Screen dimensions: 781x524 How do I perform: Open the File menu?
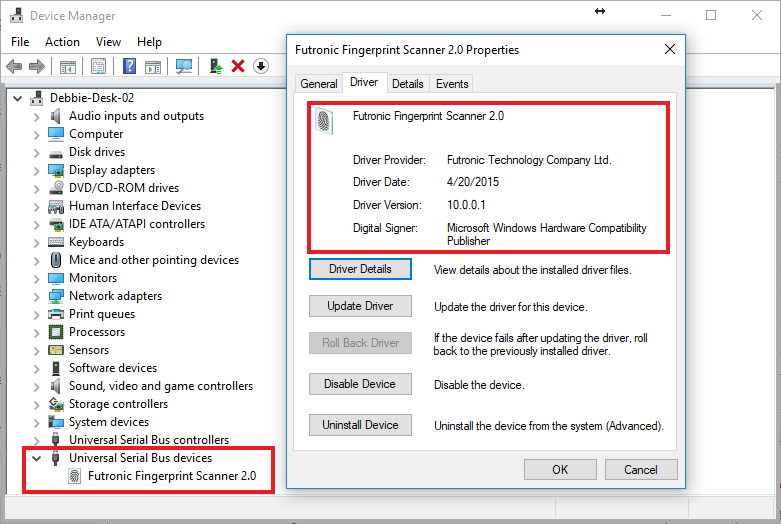click(x=20, y=42)
